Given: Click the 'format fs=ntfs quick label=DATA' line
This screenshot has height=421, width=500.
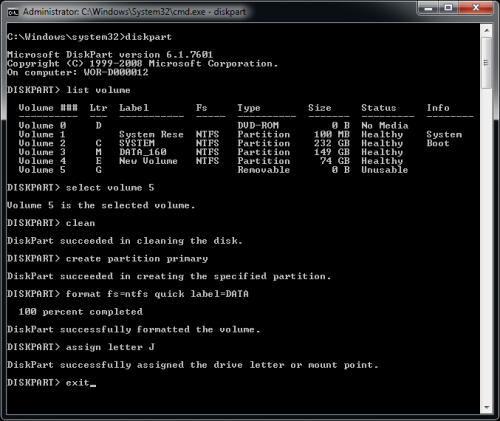Looking at the screenshot, I should 128,294.
